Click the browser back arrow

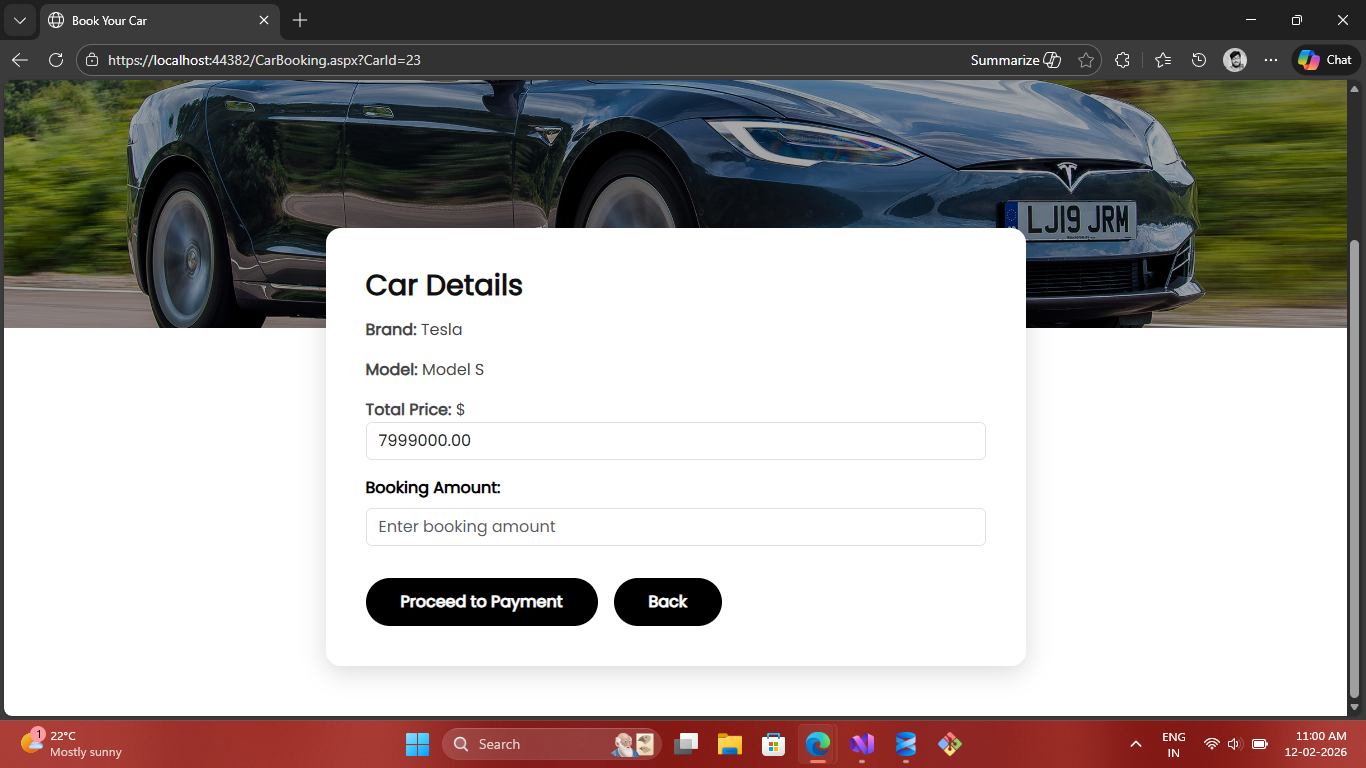(20, 60)
